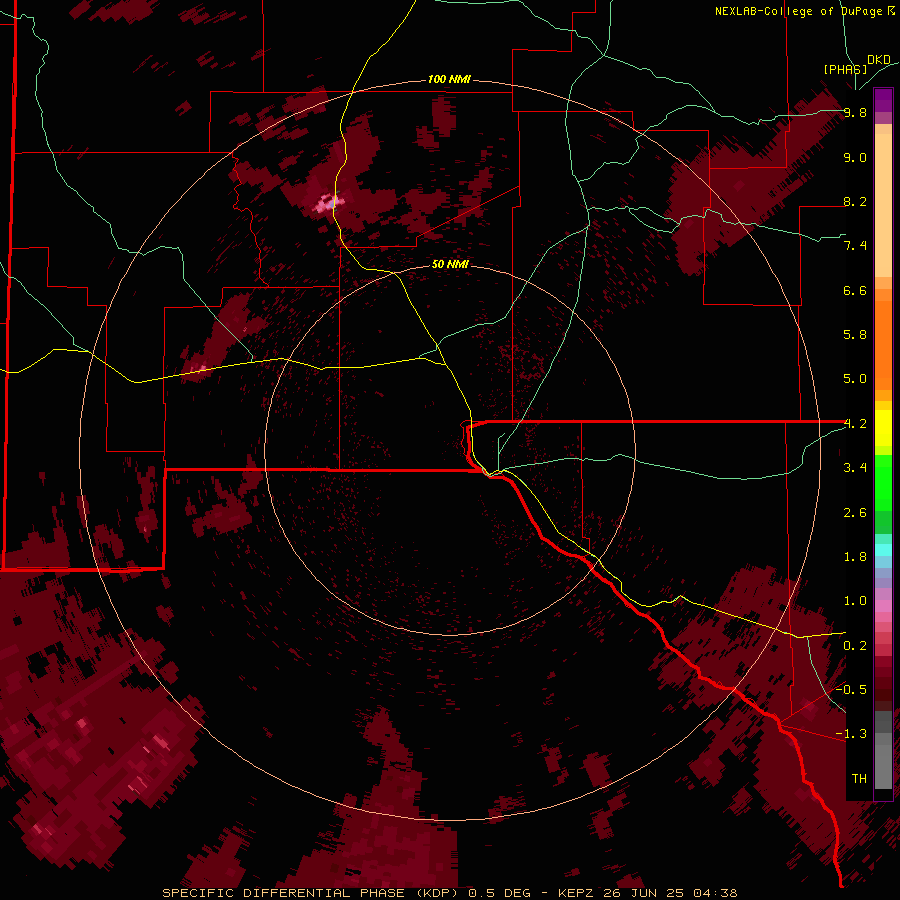The height and width of the screenshot is (900, 900).
Task: Click the 4.2 scale label
Action: (x=855, y=424)
